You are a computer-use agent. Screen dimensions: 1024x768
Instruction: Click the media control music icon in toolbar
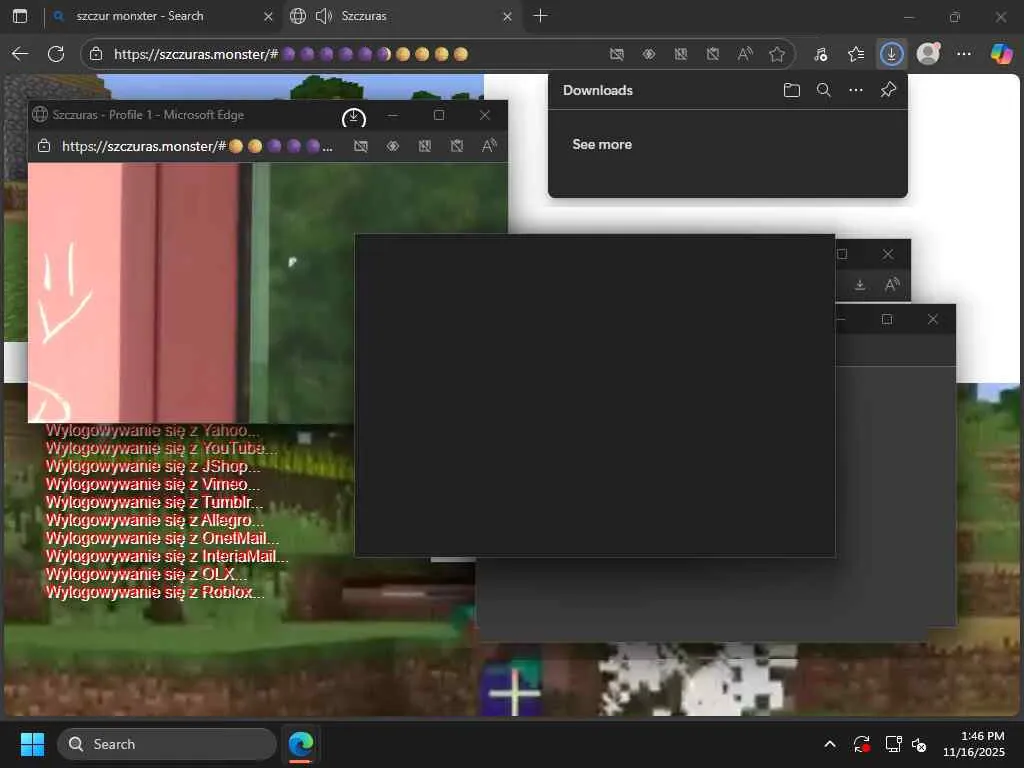(x=820, y=54)
